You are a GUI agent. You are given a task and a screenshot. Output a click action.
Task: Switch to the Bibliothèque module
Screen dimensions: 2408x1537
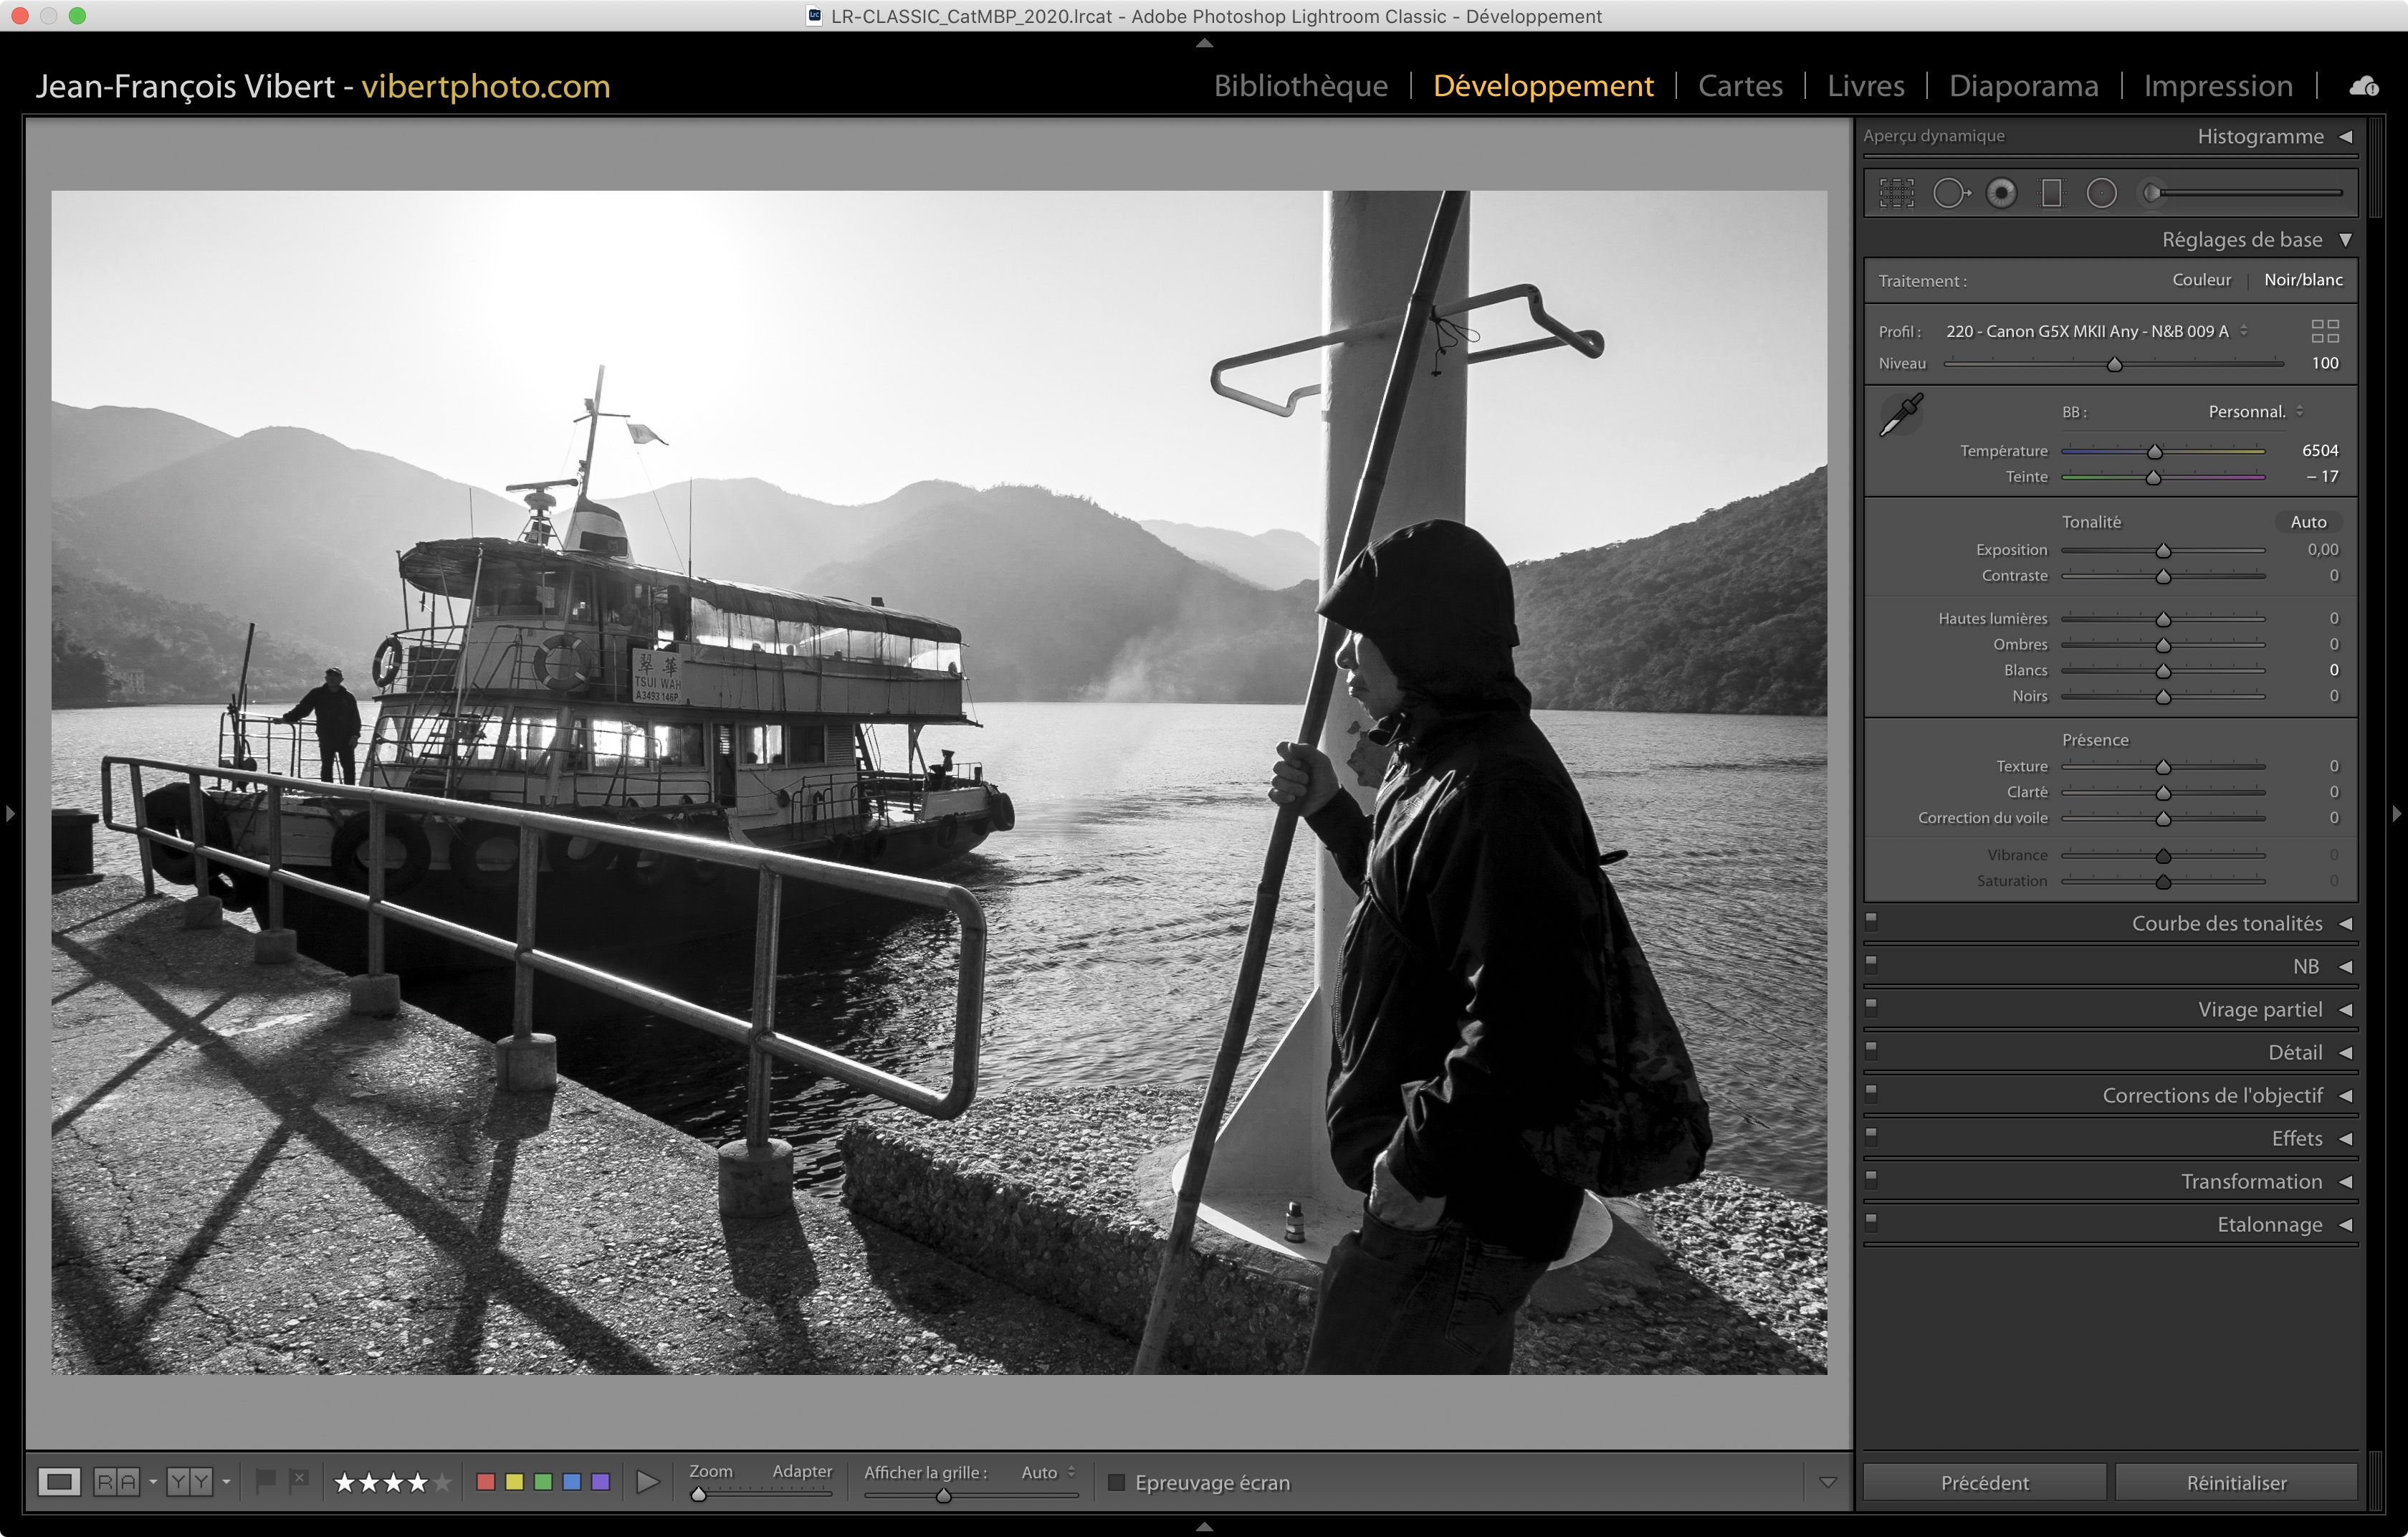(x=1300, y=86)
